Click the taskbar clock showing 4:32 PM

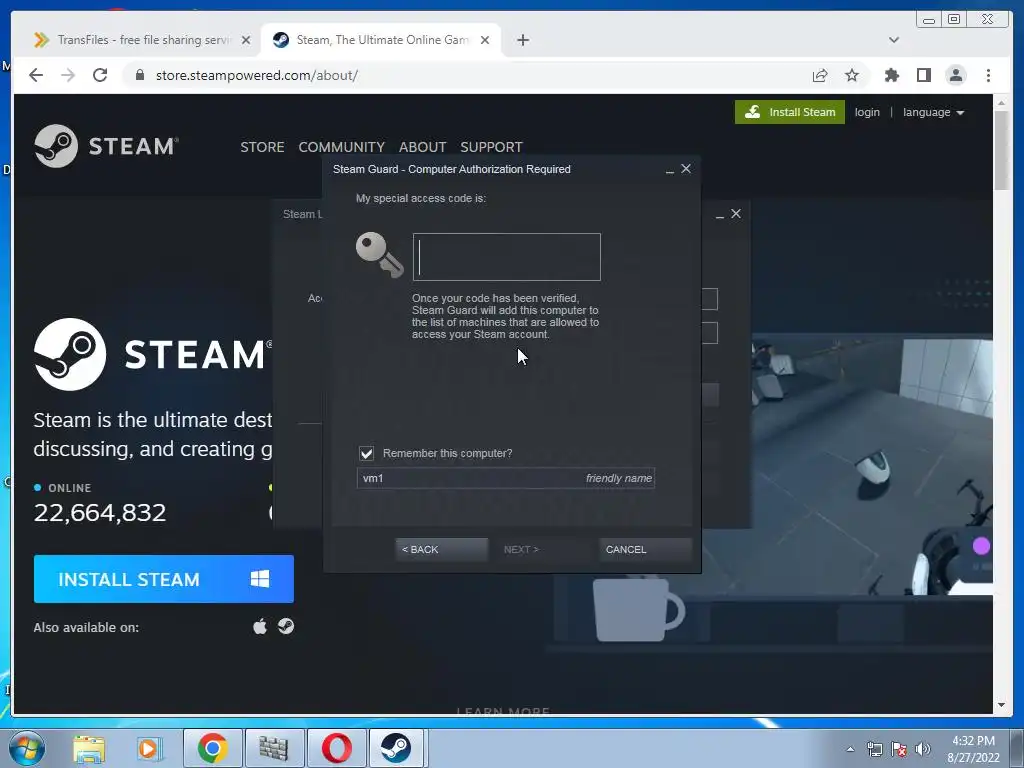pyautogui.click(x=973, y=749)
